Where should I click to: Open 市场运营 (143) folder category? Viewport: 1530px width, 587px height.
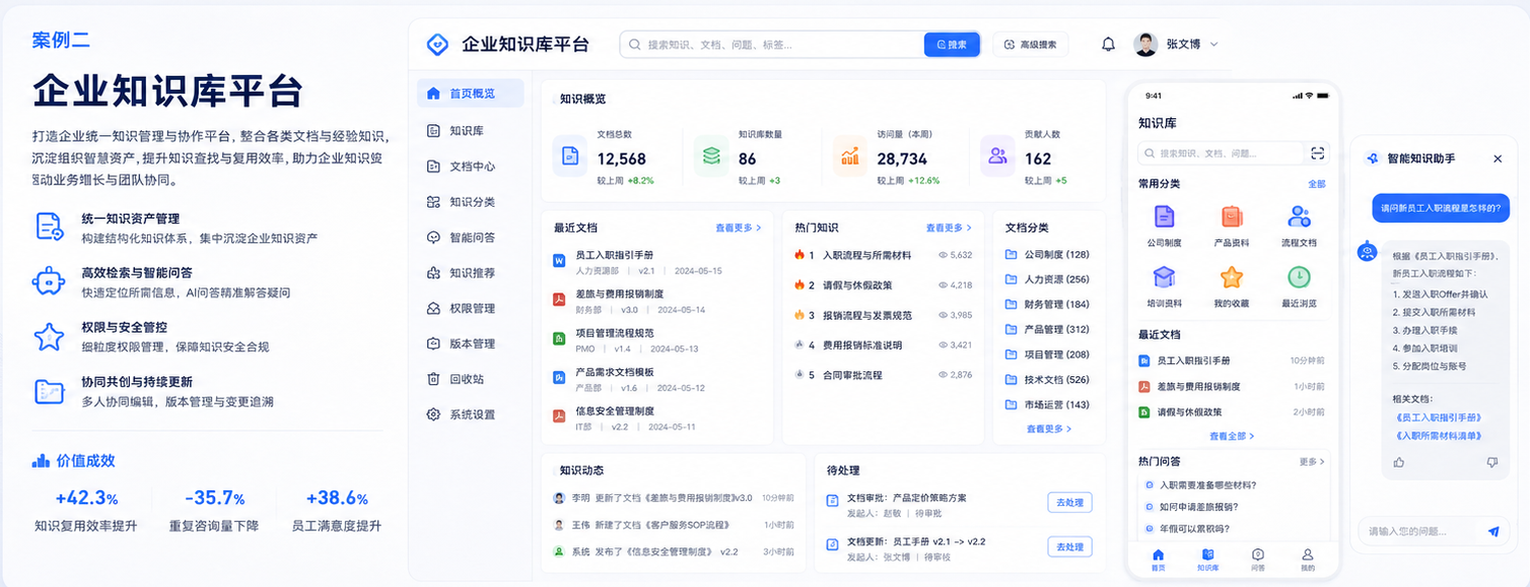[1047, 405]
